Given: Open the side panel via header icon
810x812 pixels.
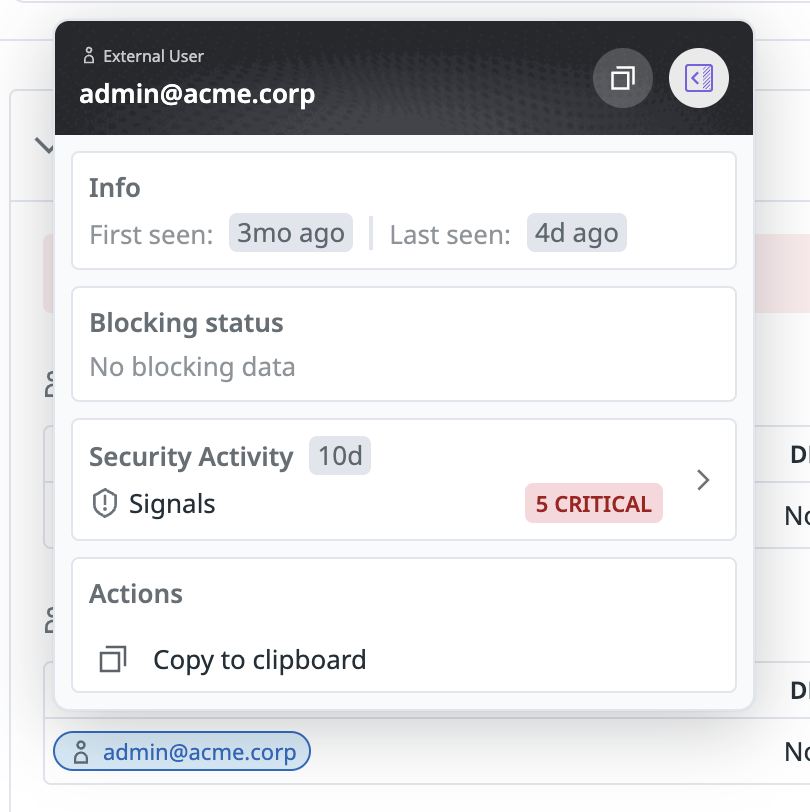Looking at the screenshot, I should tap(699, 77).
